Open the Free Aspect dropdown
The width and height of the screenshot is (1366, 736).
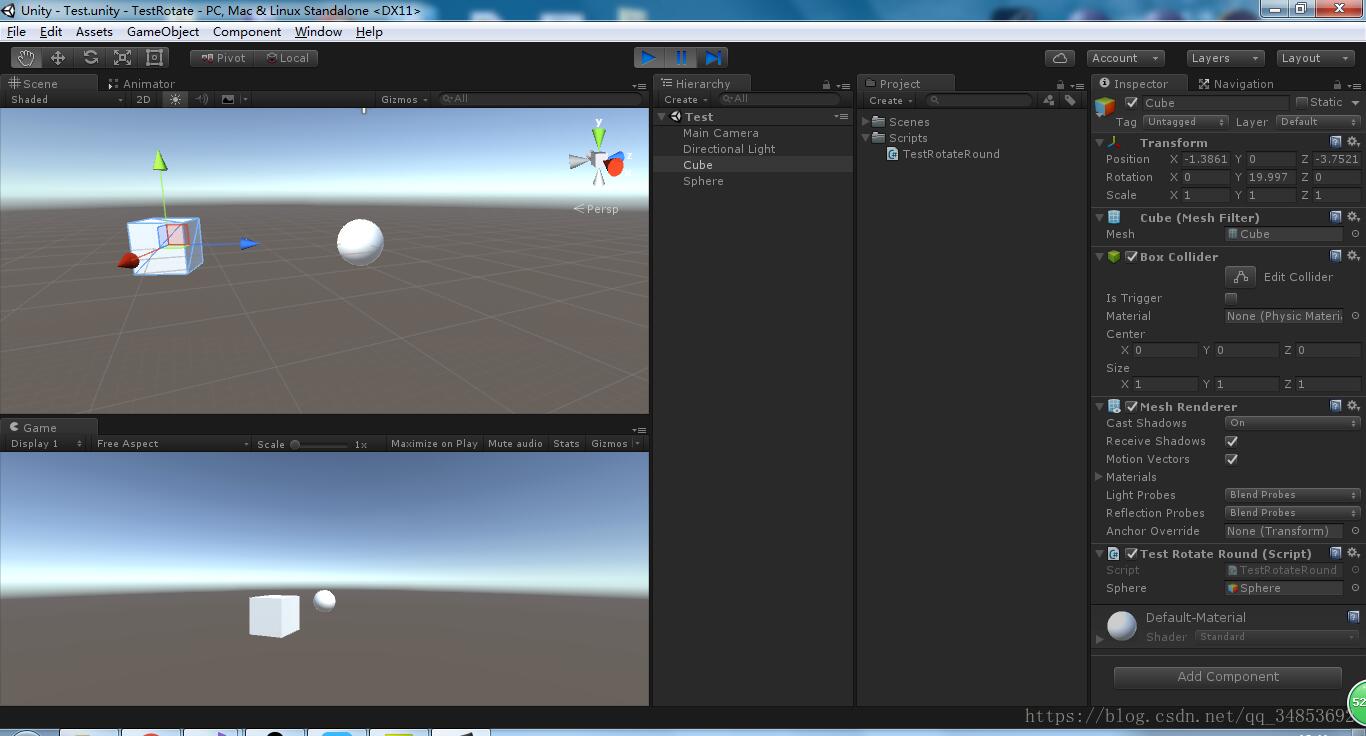[x=172, y=443]
